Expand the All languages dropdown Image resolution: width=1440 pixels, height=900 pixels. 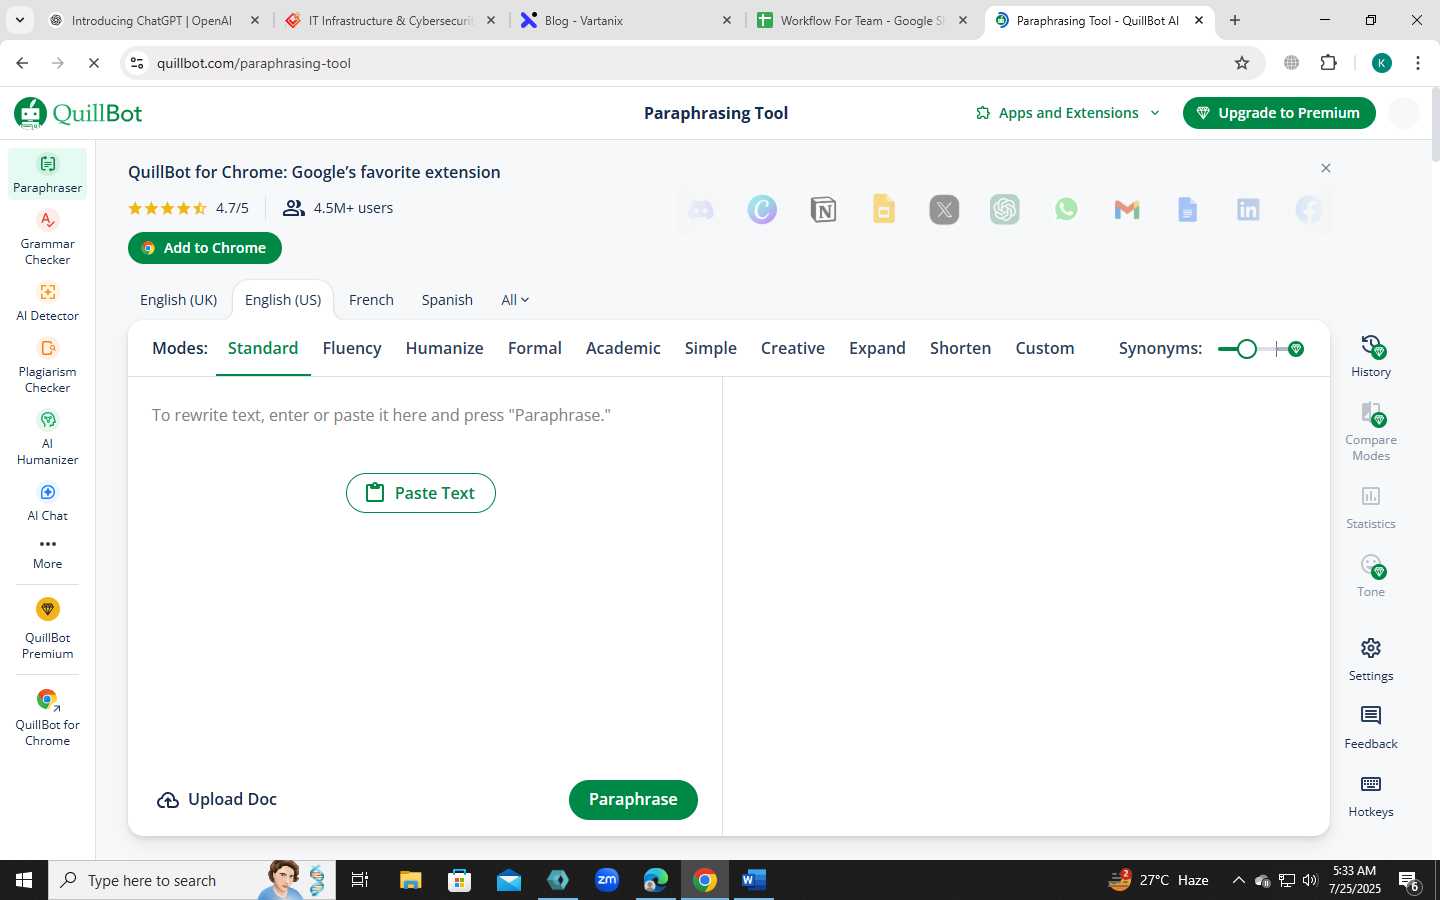click(x=515, y=300)
